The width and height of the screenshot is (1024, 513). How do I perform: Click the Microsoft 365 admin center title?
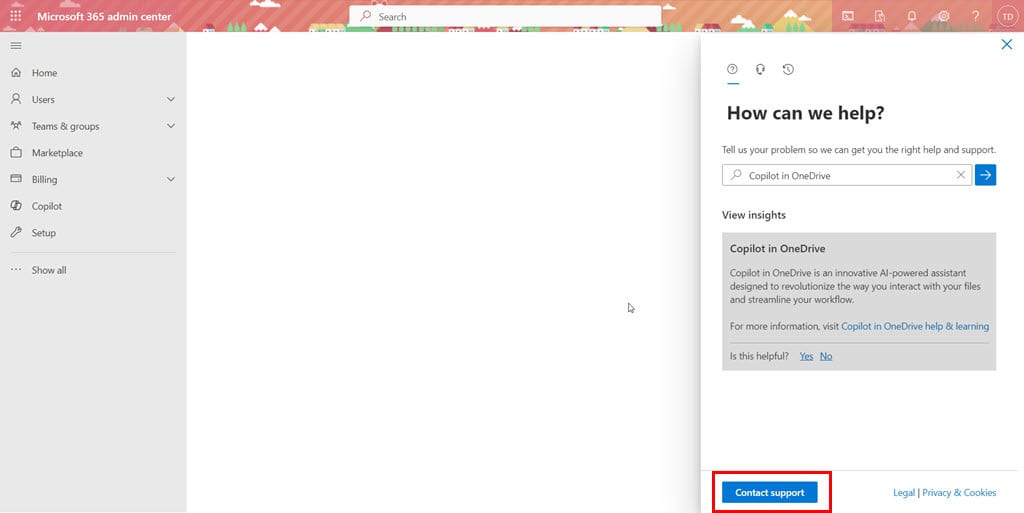tap(104, 16)
